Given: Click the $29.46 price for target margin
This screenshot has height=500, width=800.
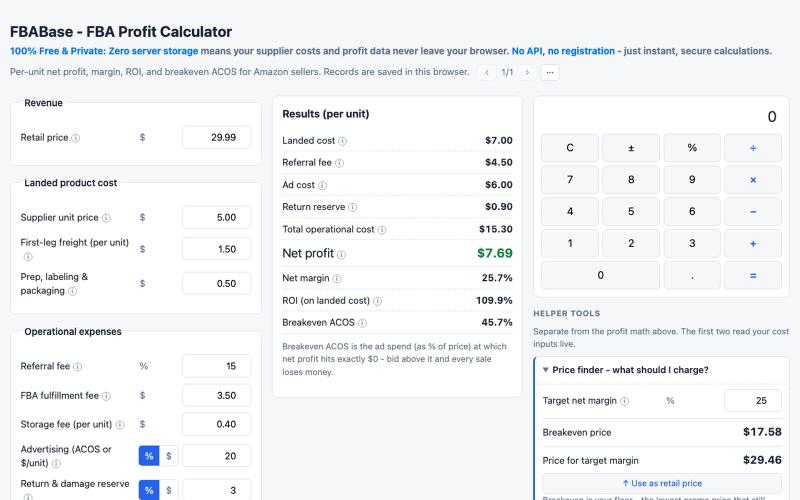Looking at the screenshot, I should pyautogui.click(x=762, y=460).
